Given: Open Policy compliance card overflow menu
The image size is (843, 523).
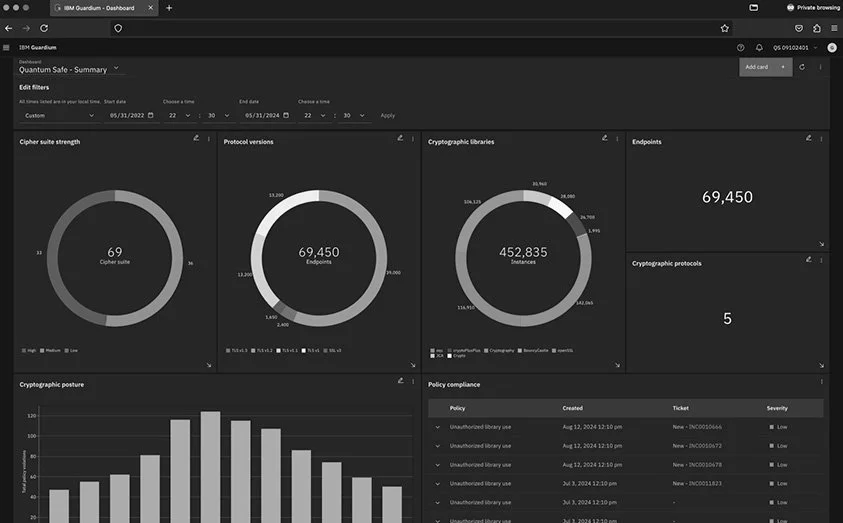Looking at the screenshot, I should tap(821, 382).
